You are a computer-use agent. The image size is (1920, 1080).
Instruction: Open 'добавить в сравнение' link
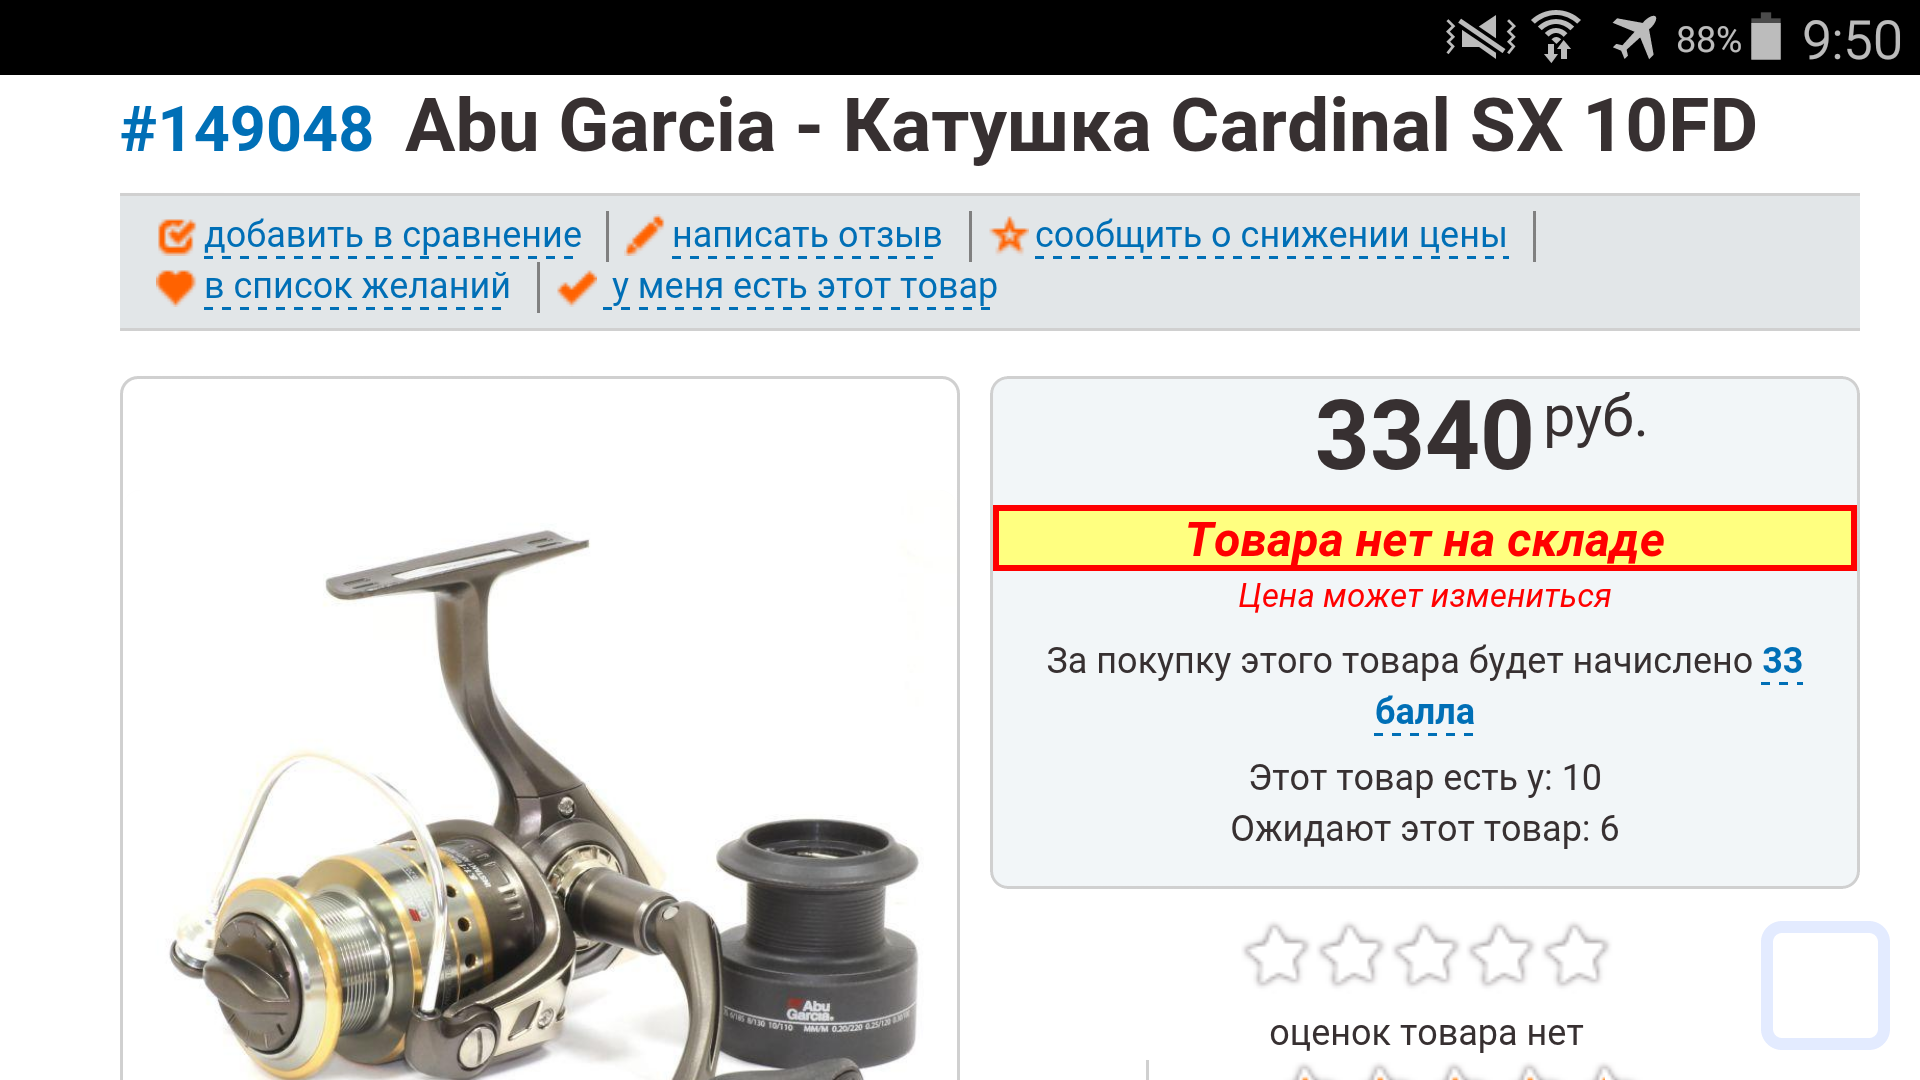(x=393, y=236)
